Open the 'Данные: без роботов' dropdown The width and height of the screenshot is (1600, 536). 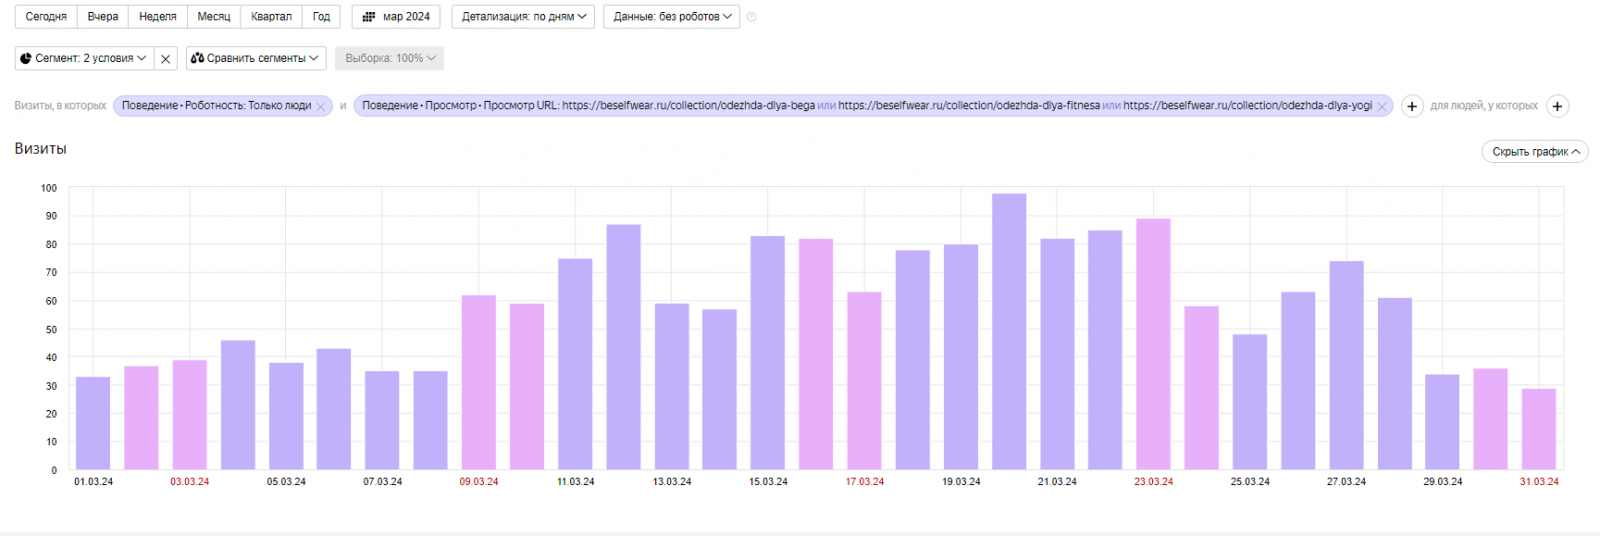pos(671,17)
